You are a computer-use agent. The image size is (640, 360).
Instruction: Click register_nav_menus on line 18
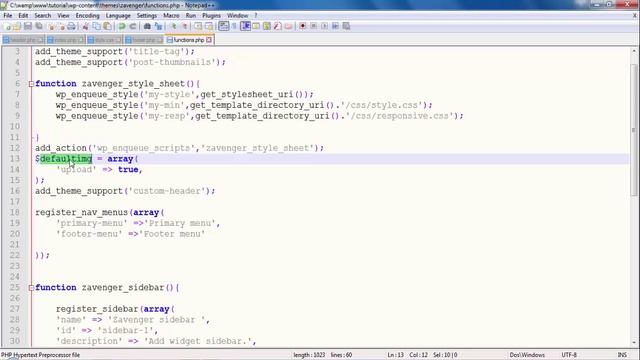pos(82,212)
